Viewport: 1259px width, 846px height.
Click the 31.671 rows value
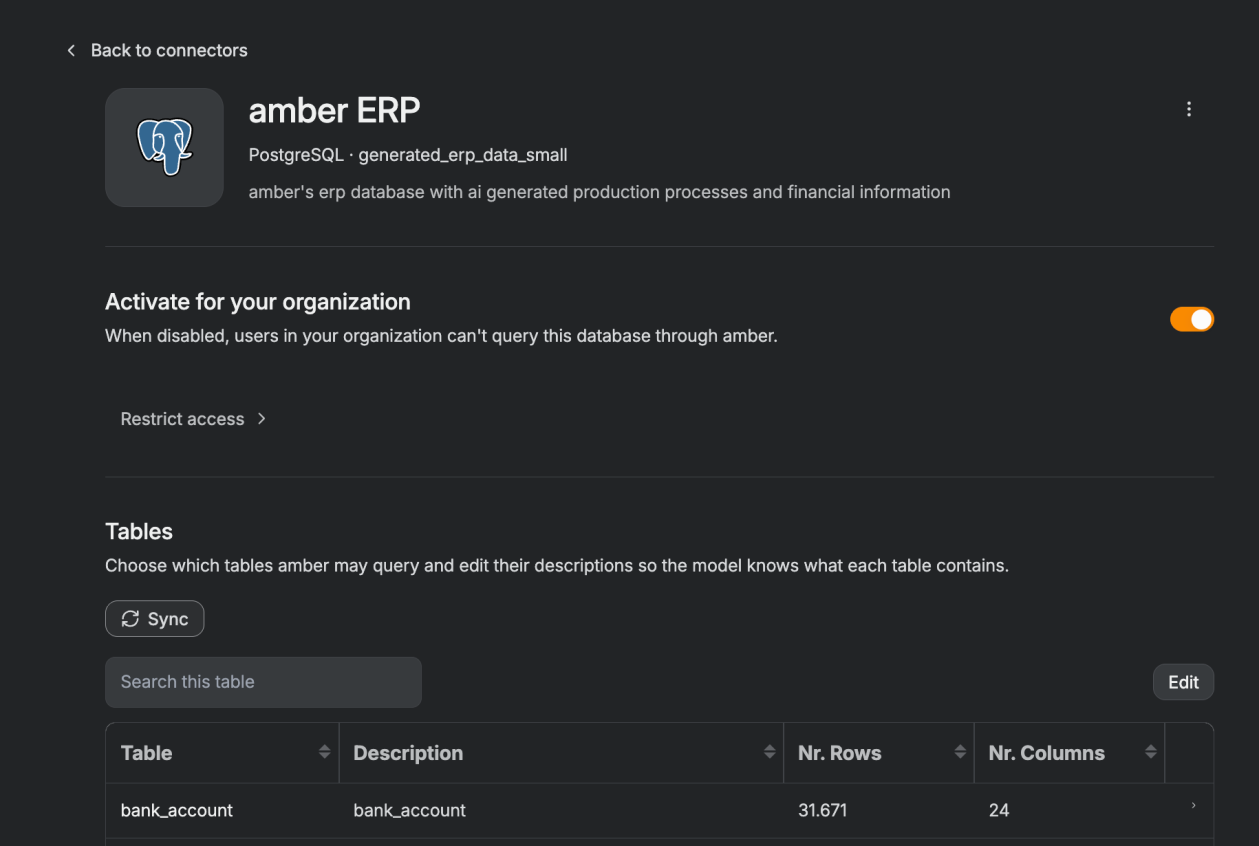[x=822, y=811]
